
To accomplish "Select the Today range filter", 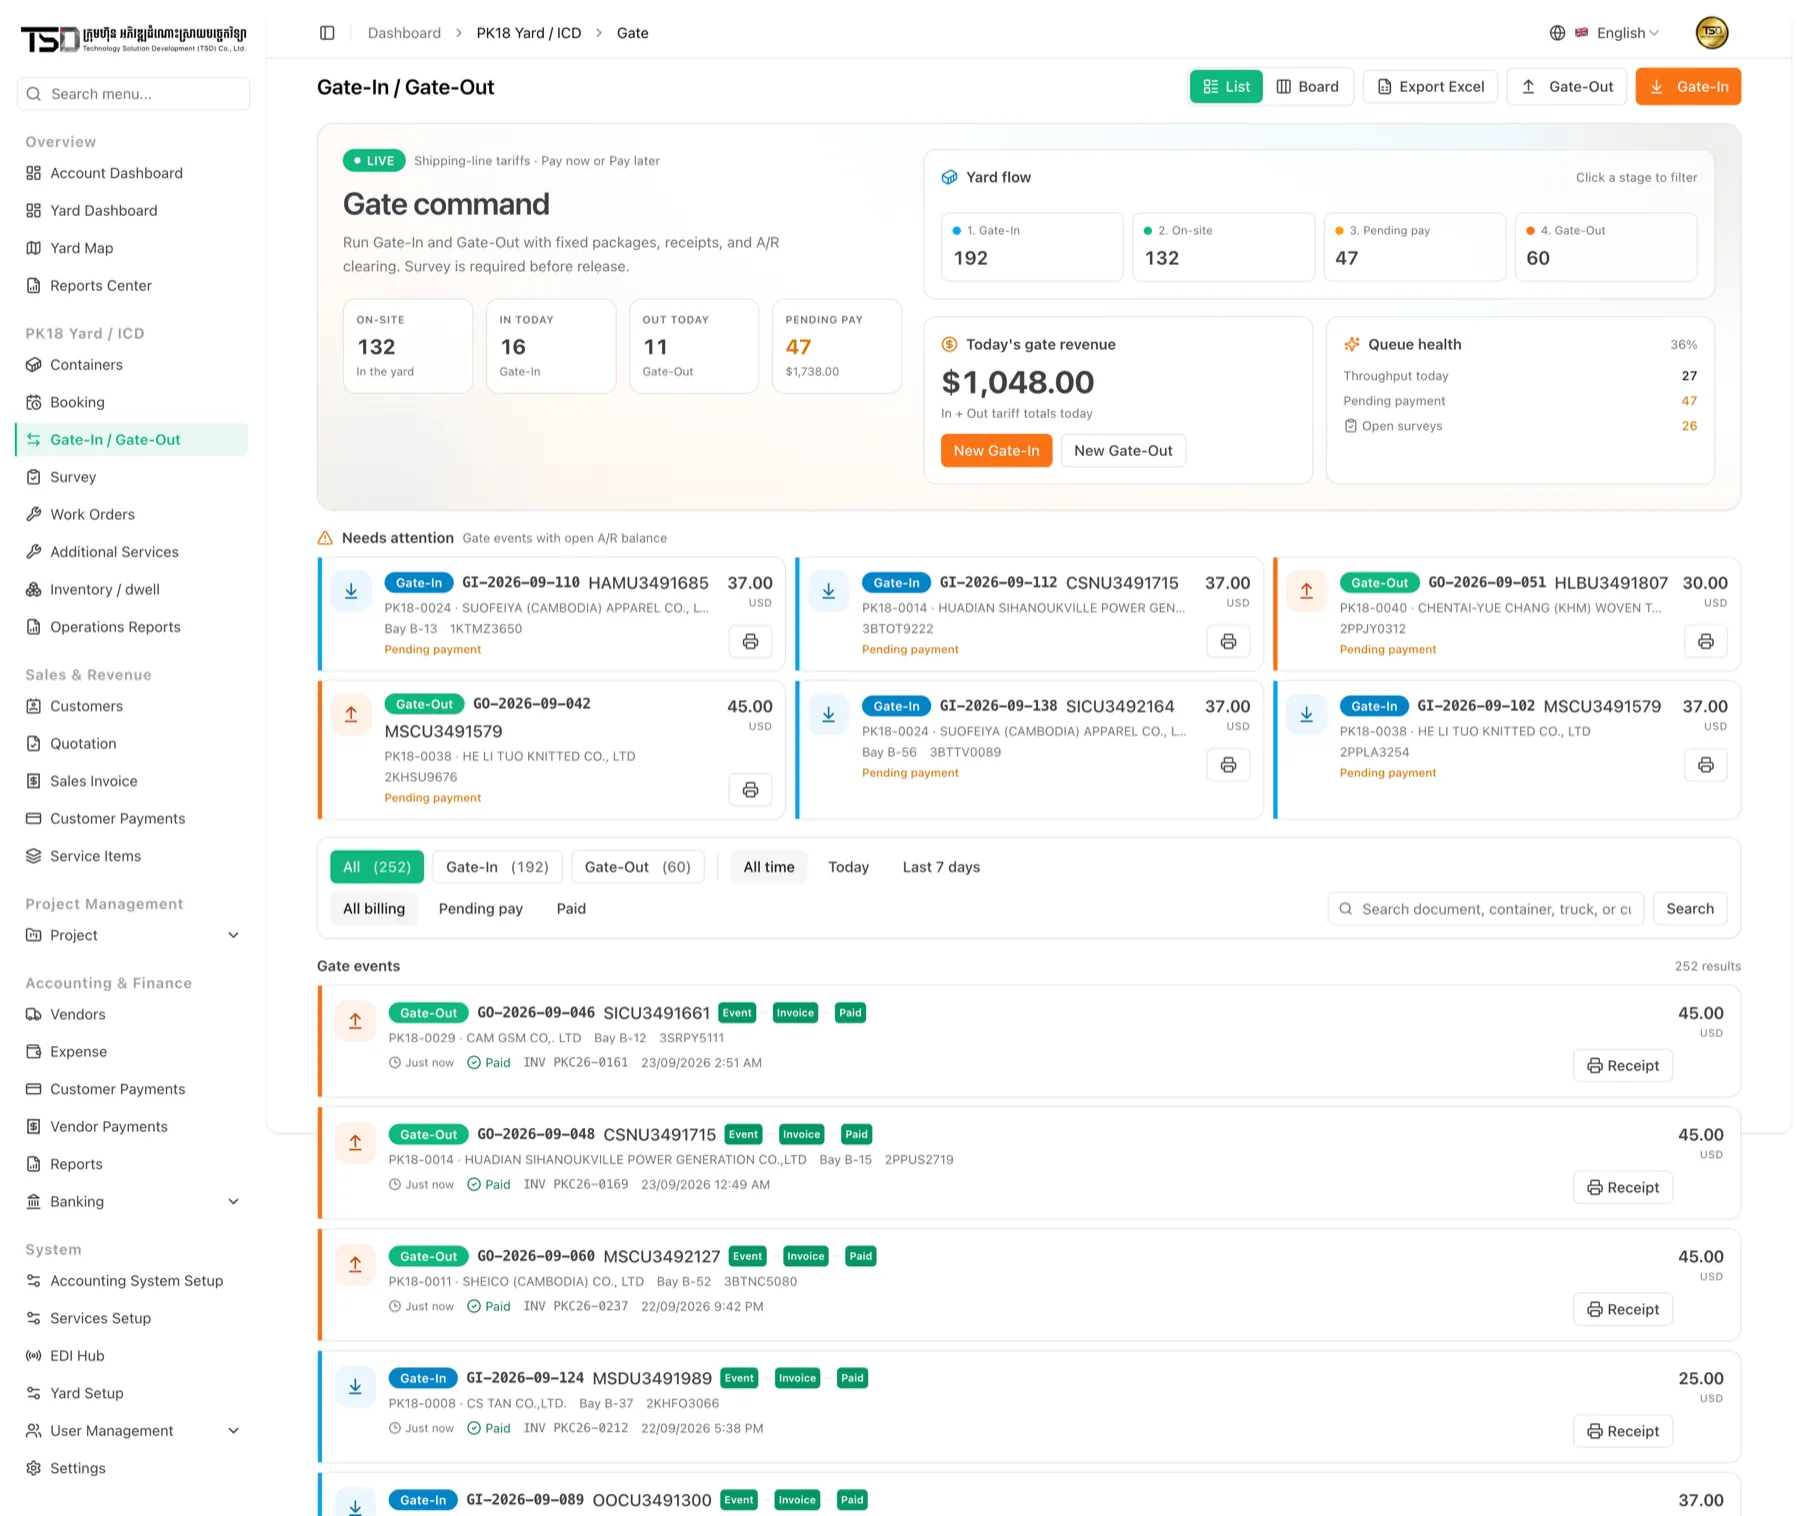I will point(848,867).
